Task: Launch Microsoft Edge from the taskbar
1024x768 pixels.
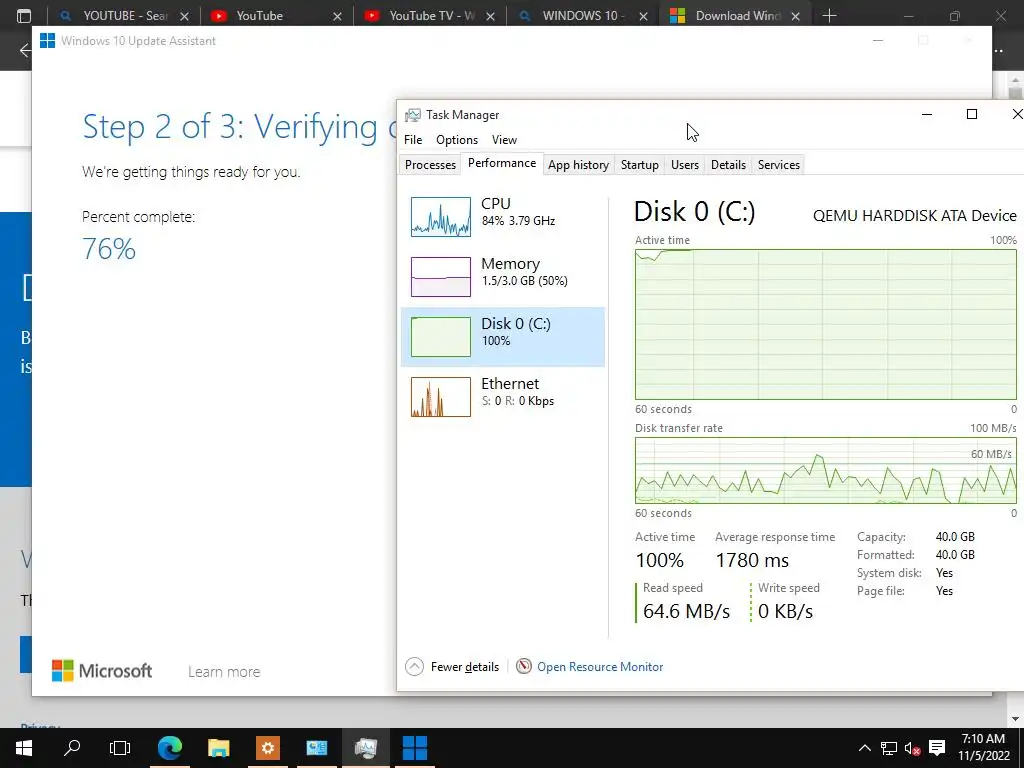Action: pos(170,748)
